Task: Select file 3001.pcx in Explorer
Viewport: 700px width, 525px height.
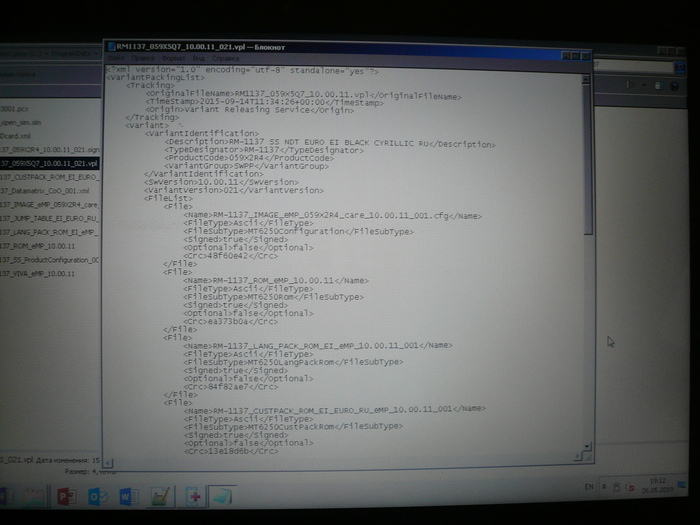Action: (x=14, y=108)
